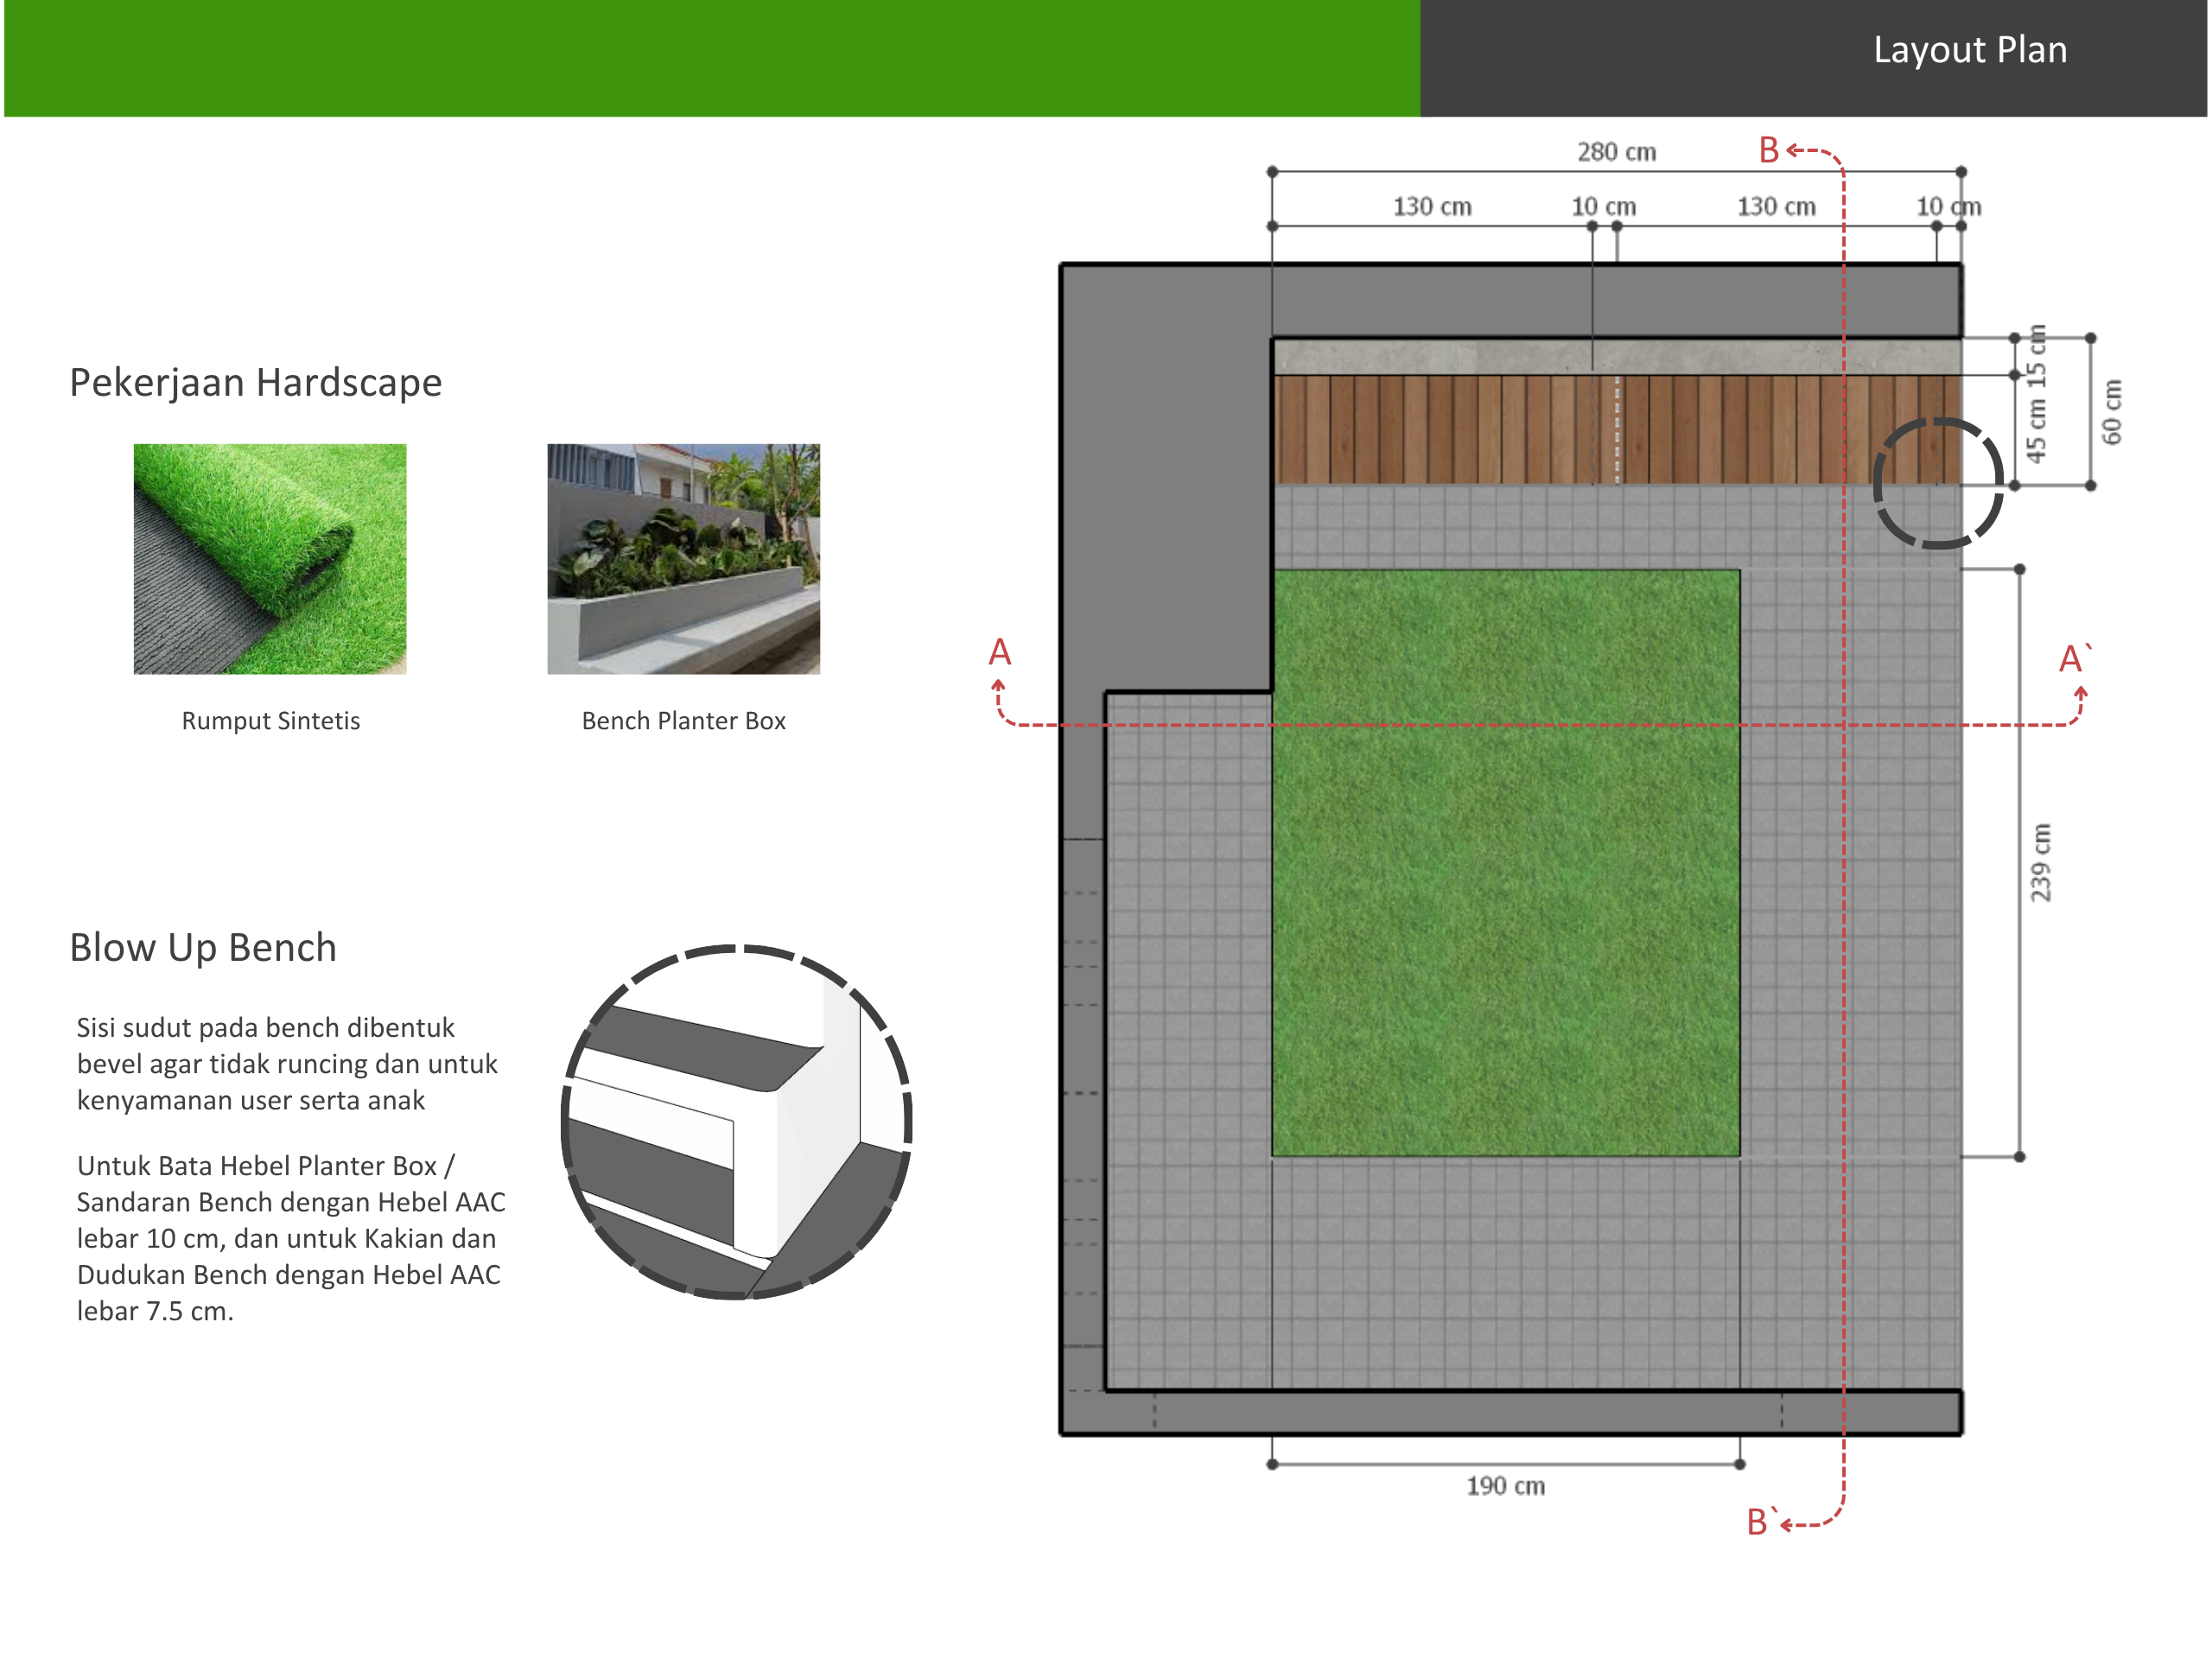Image resolution: width=2212 pixels, height=1659 pixels.
Task: Click the red section marker 'B' at top
Action: click(1769, 150)
